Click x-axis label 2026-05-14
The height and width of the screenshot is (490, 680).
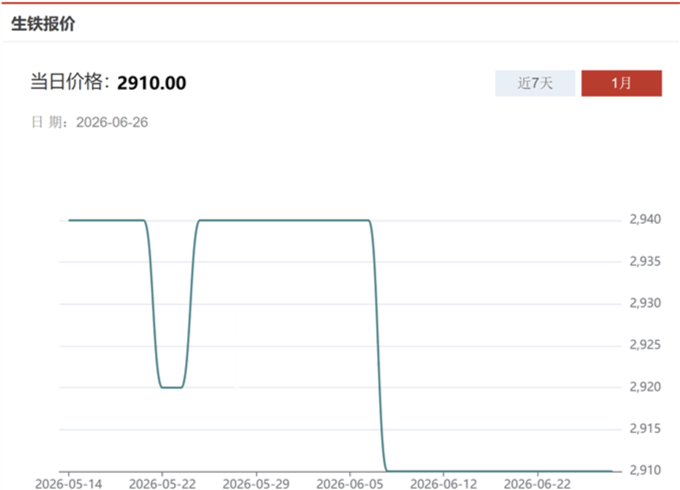tap(69, 483)
